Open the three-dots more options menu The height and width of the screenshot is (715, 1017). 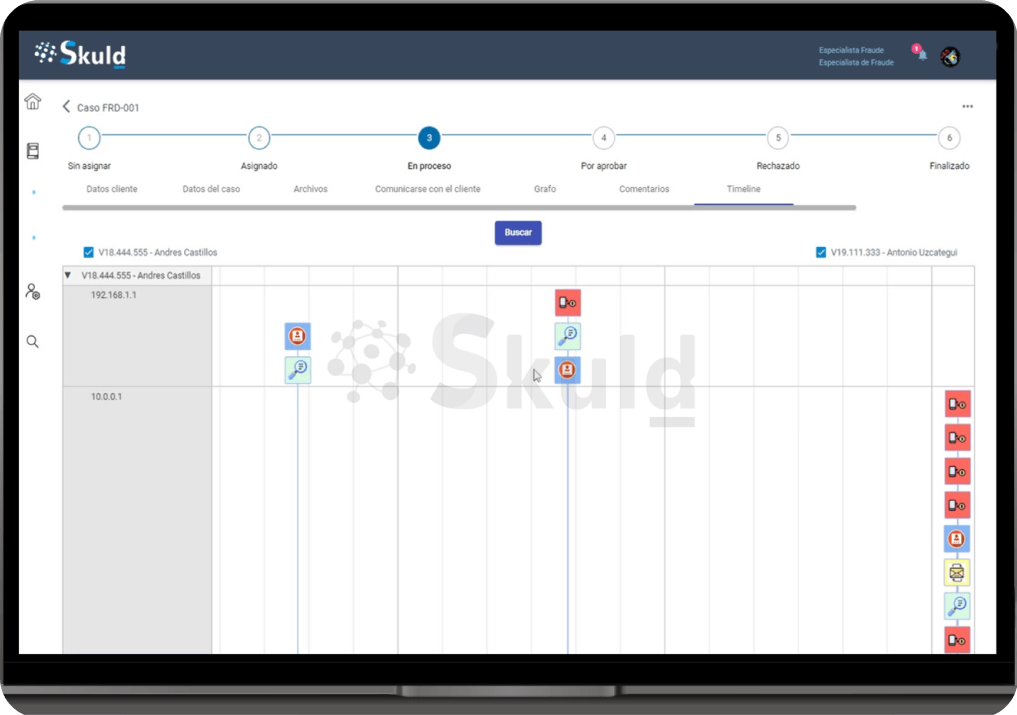coord(967,107)
